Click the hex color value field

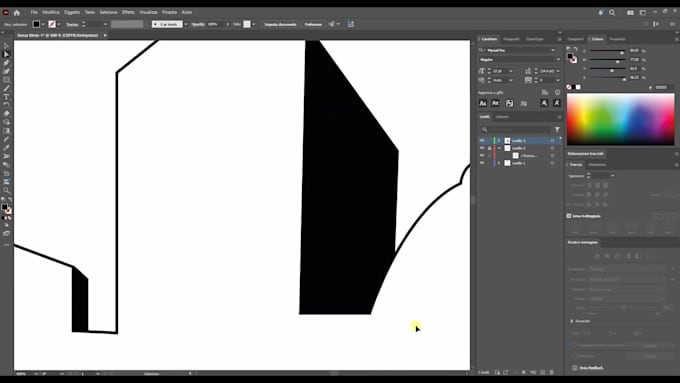coord(663,87)
